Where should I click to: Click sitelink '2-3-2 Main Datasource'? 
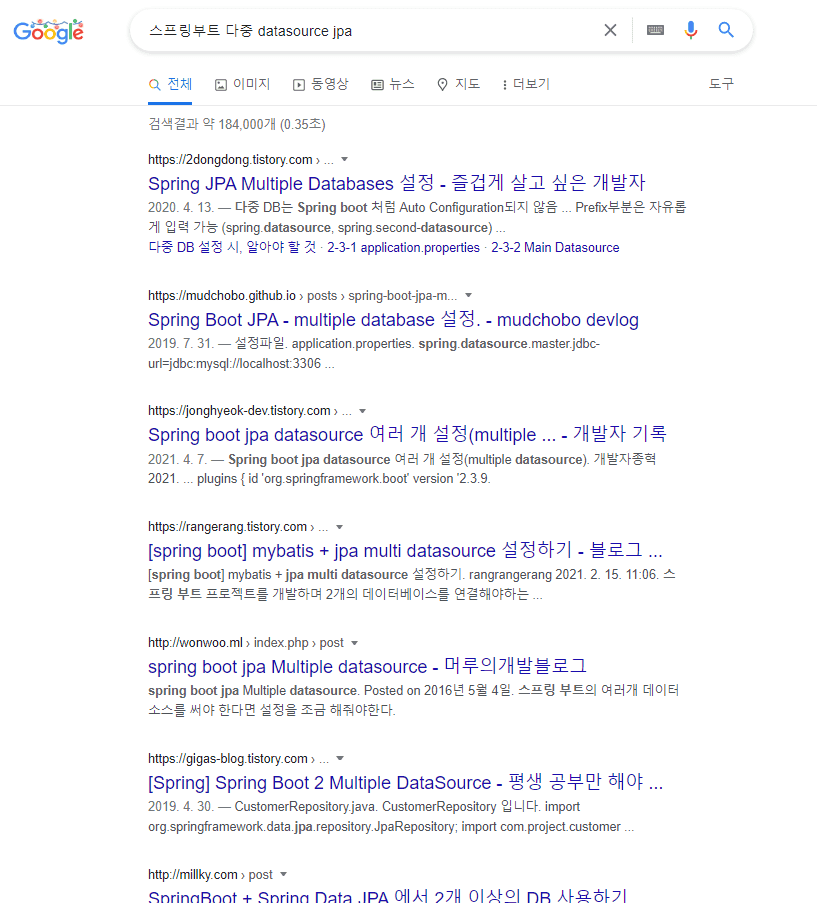point(555,248)
